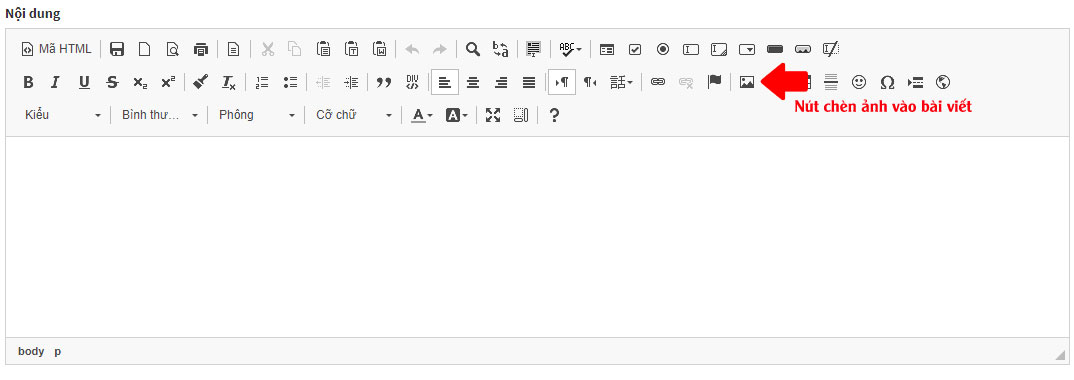Viewport: 1074px width, 380px height.
Task: Open the text color picker
Action: click(421, 115)
